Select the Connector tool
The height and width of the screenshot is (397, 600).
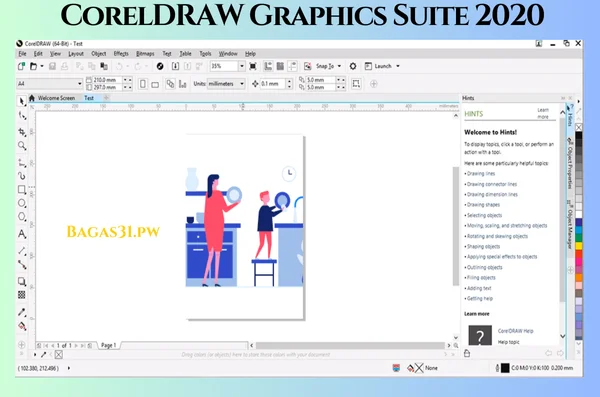(x=22, y=265)
